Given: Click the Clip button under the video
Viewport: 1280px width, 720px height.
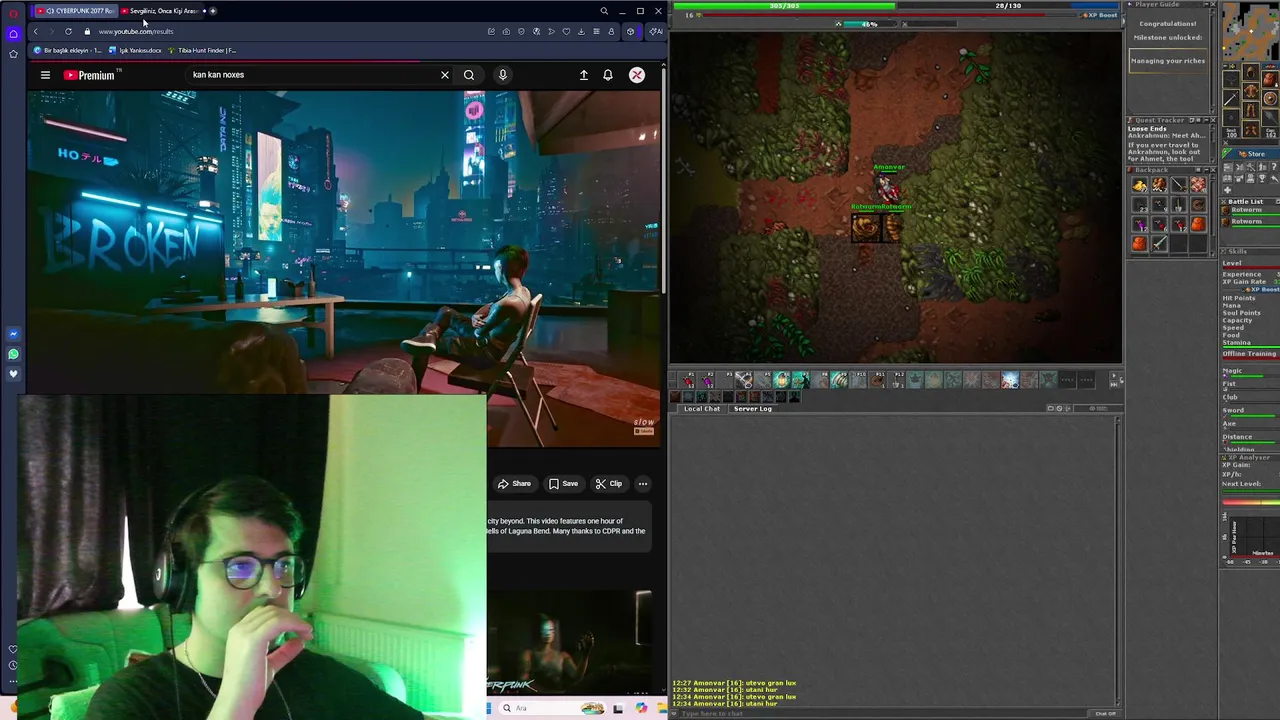Looking at the screenshot, I should pos(608,484).
